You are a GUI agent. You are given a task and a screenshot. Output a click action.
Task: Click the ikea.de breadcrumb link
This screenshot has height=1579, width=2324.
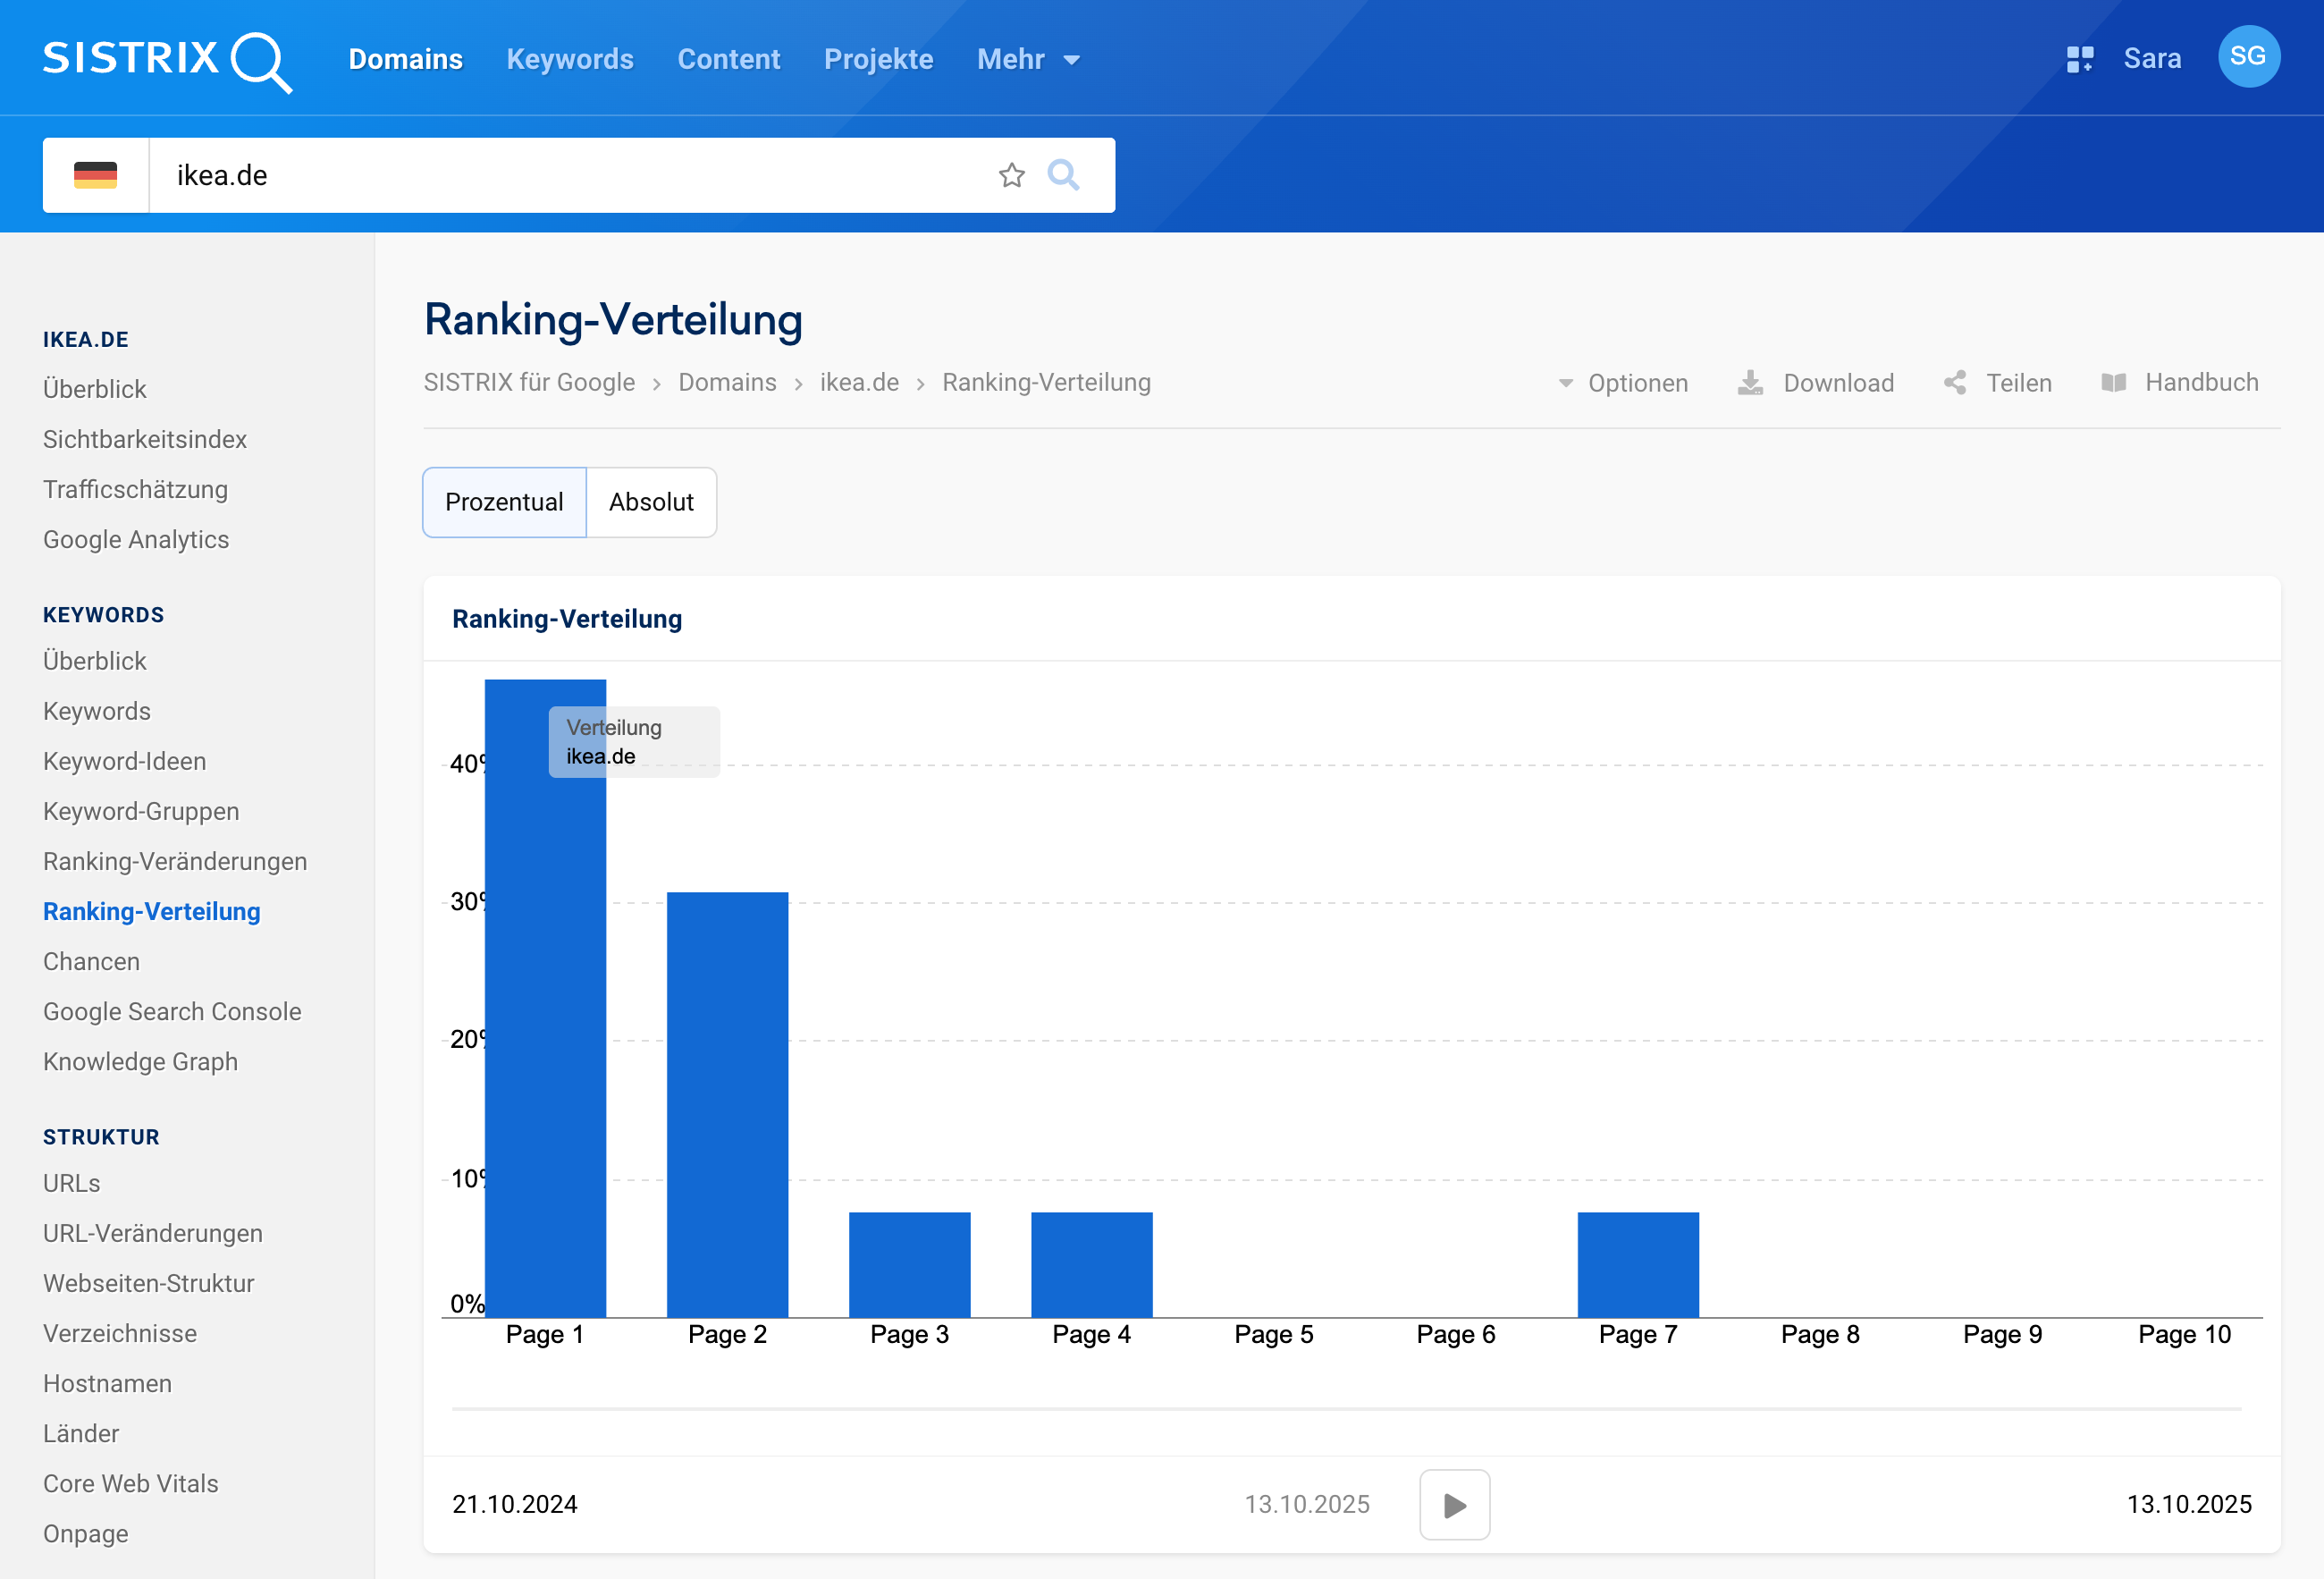(x=858, y=382)
